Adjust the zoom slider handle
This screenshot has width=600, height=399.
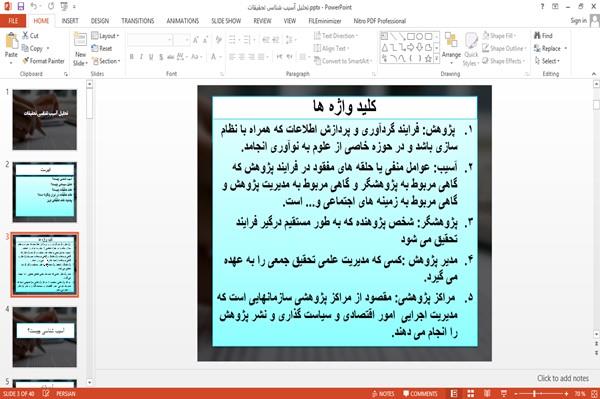point(534,394)
